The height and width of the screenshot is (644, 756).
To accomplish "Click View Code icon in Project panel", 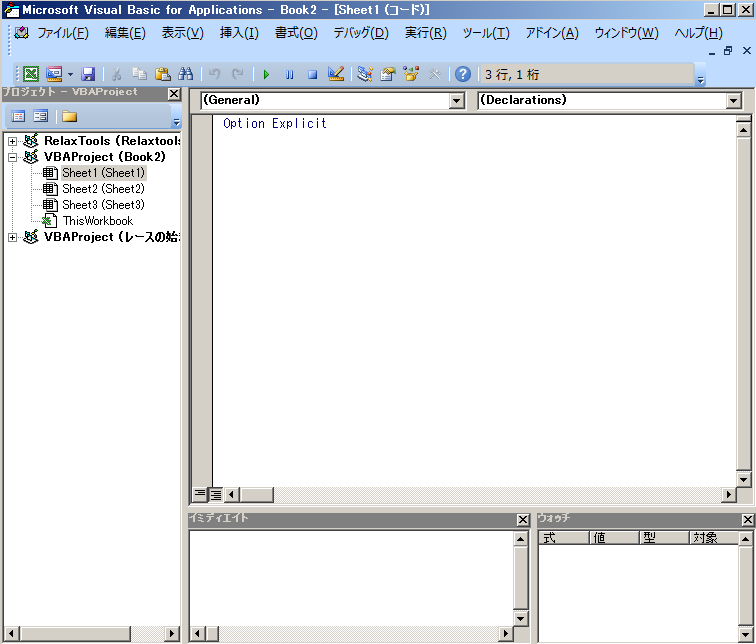I will [18, 116].
